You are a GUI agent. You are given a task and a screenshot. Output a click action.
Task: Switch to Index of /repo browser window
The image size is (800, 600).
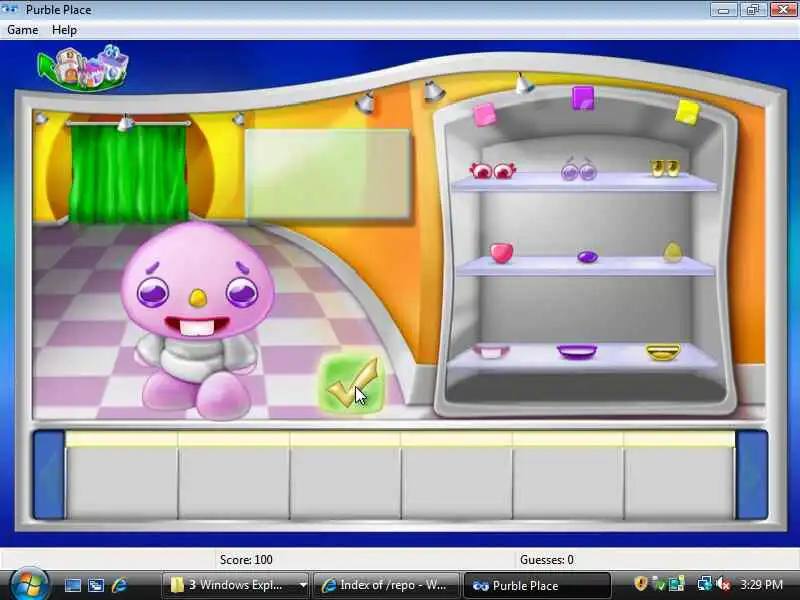pyautogui.click(x=386, y=585)
